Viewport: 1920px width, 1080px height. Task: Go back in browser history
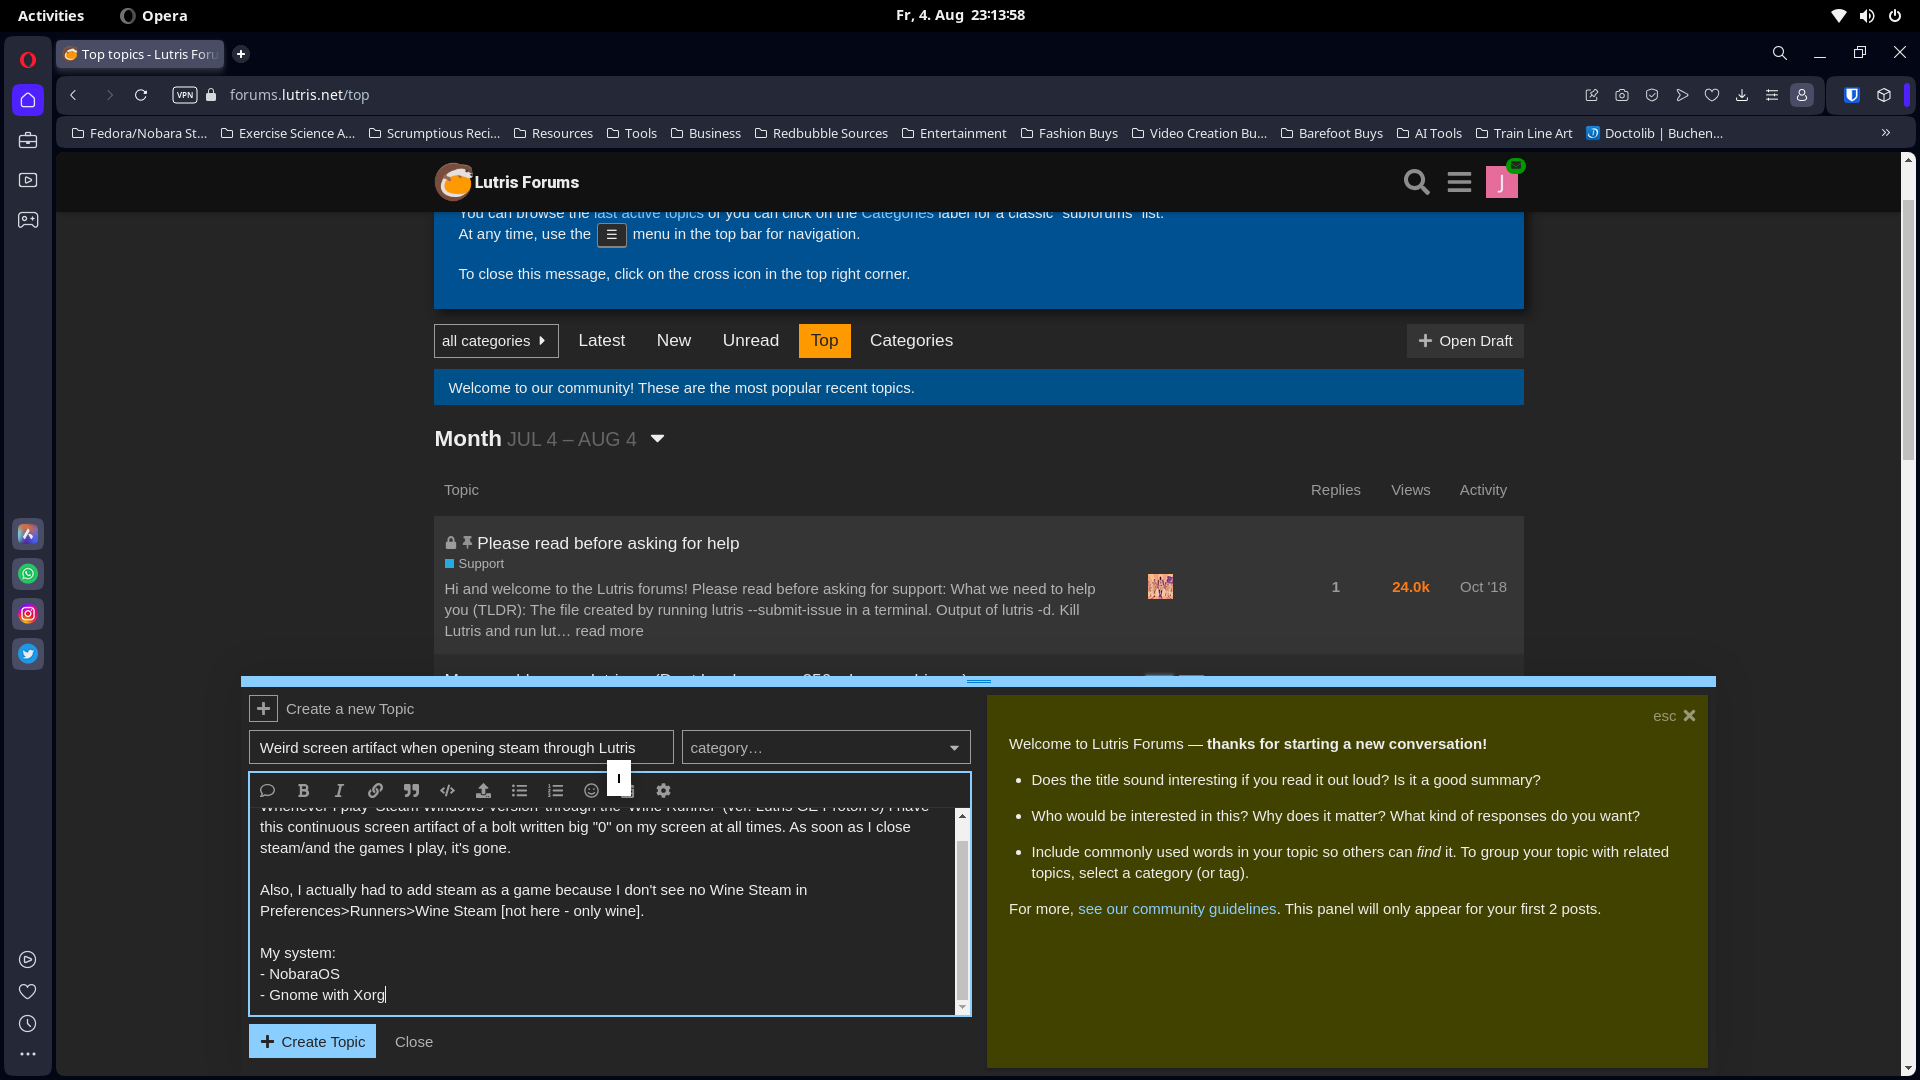pyautogui.click(x=73, y=95)
